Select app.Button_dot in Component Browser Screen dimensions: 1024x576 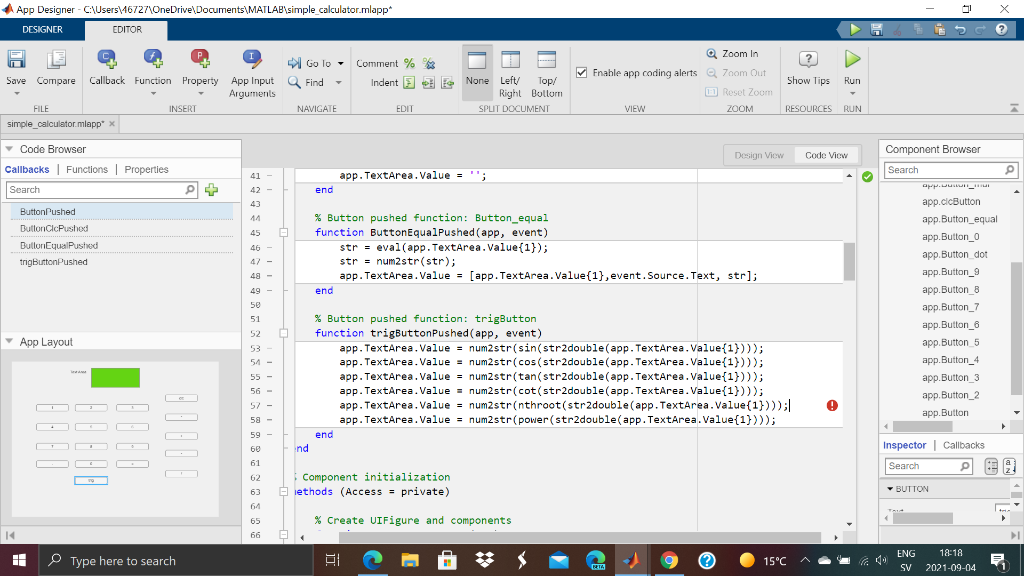click(x=954, y=254)
